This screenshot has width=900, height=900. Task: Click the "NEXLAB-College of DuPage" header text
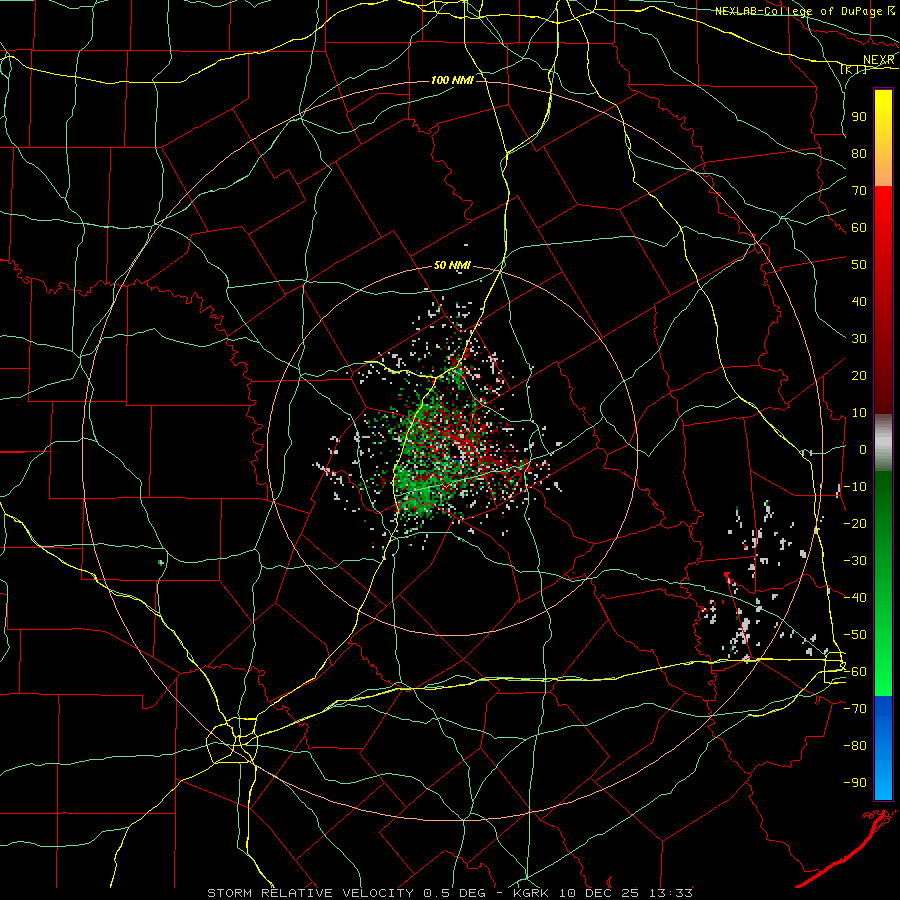(798, 11)
